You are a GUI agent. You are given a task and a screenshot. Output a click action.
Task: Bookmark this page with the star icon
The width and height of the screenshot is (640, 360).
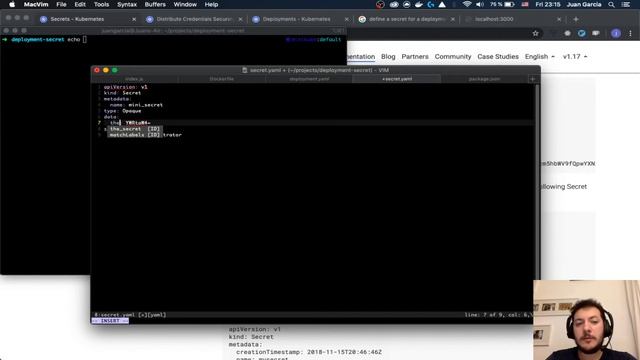(x=536, y=33)
